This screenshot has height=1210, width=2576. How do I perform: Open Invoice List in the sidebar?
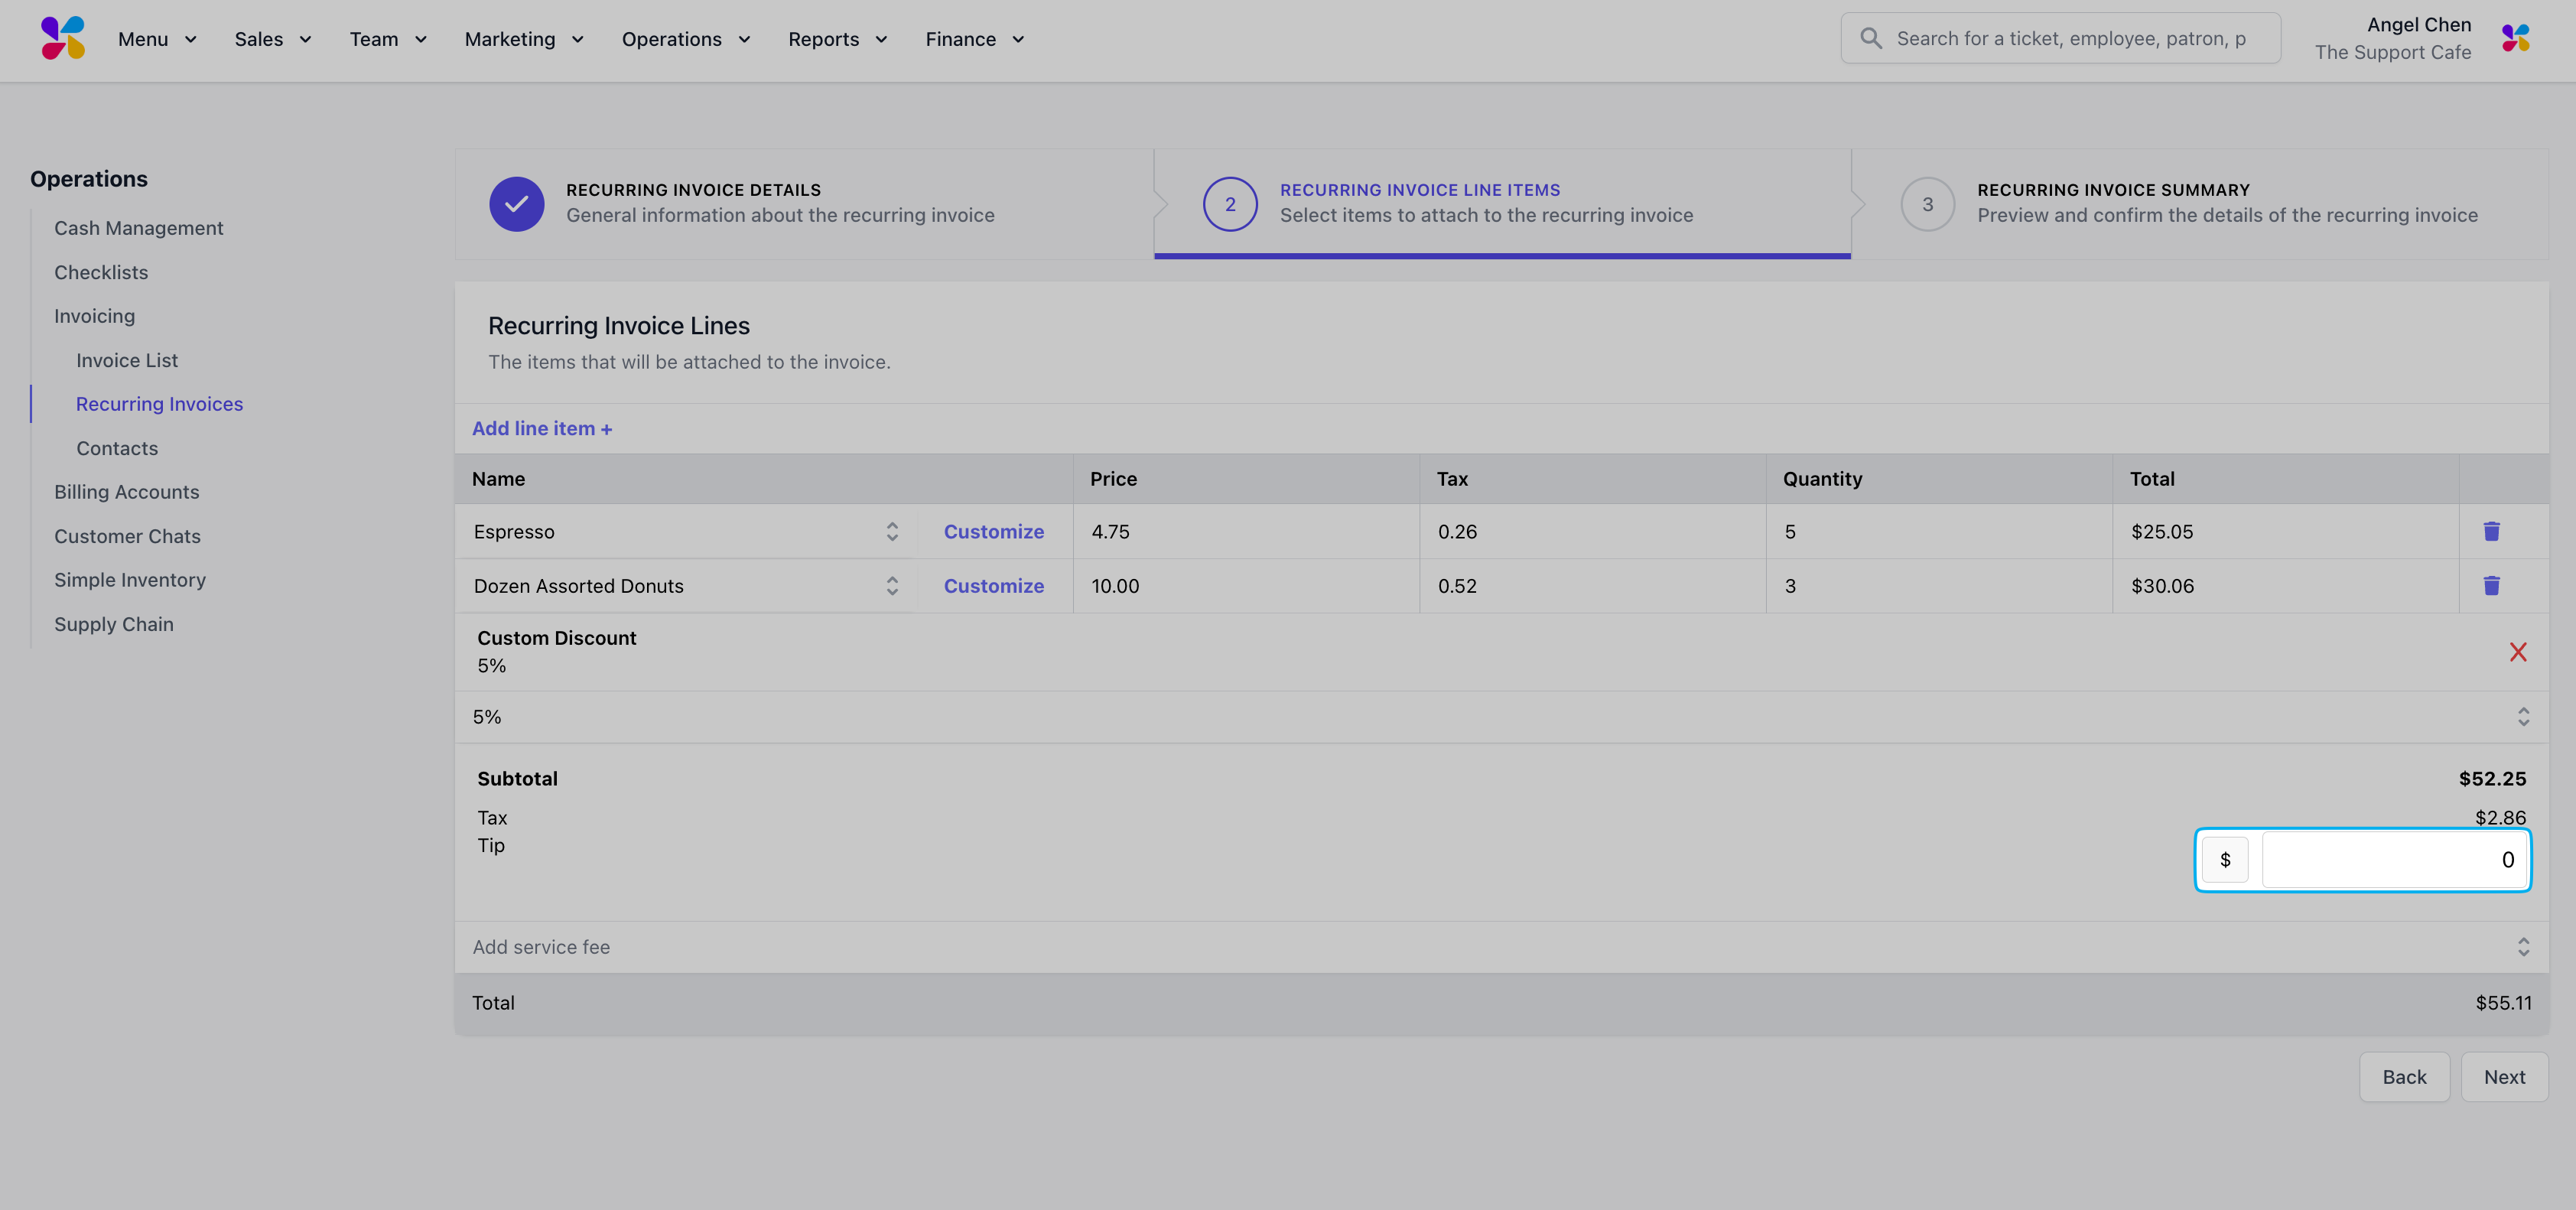pos(127,360)
